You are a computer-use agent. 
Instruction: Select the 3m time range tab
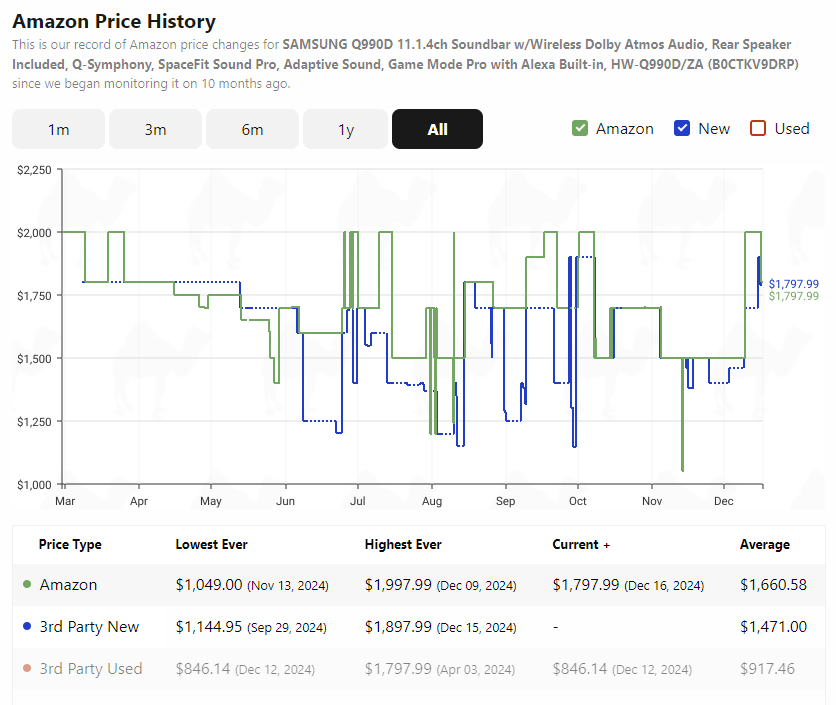[x=156, y=129]
